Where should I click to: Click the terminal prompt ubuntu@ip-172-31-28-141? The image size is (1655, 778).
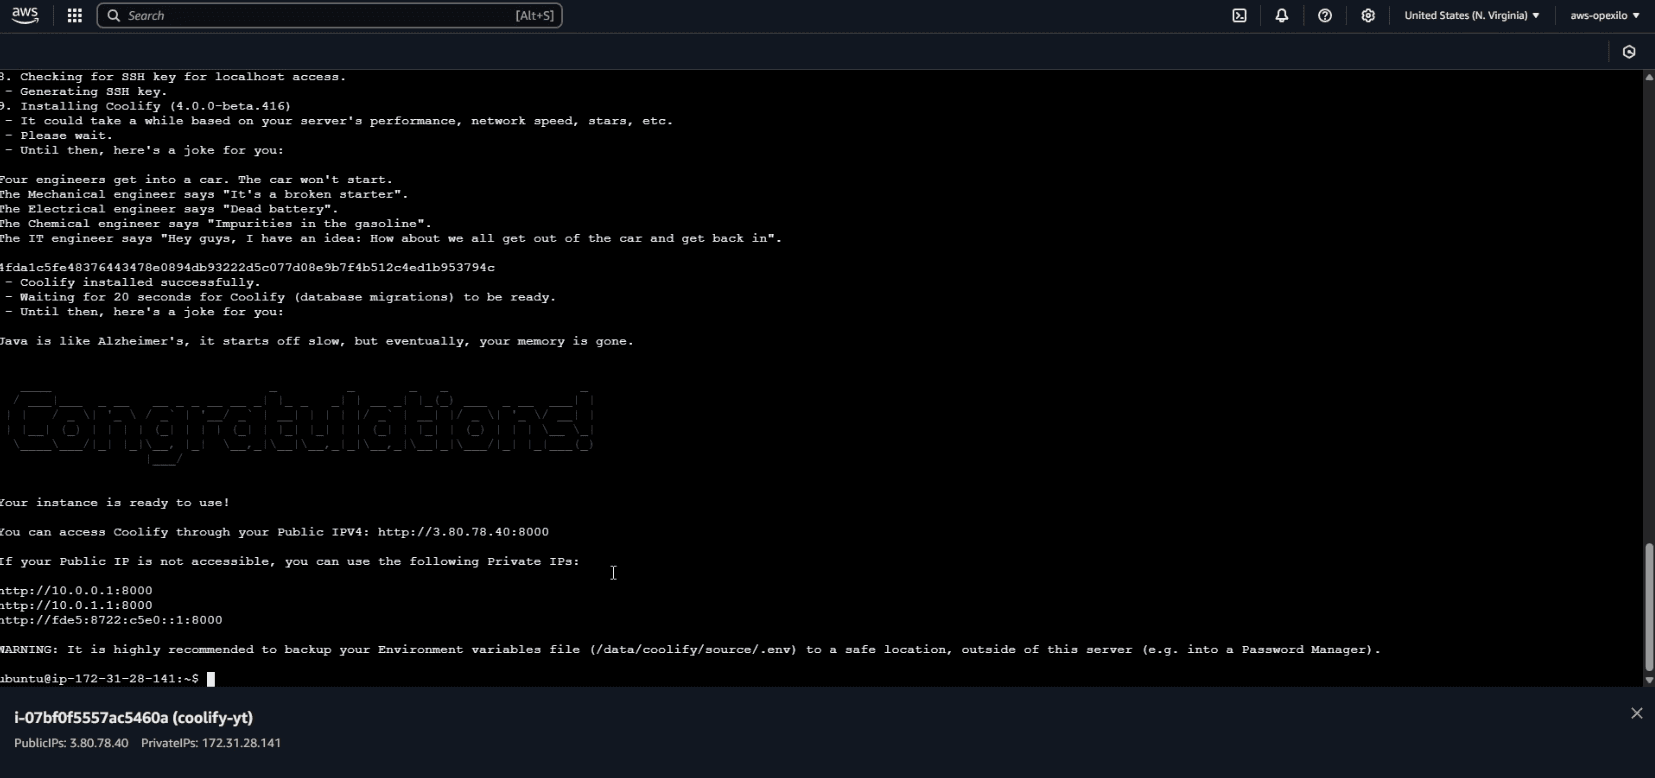tap(99, 679)
